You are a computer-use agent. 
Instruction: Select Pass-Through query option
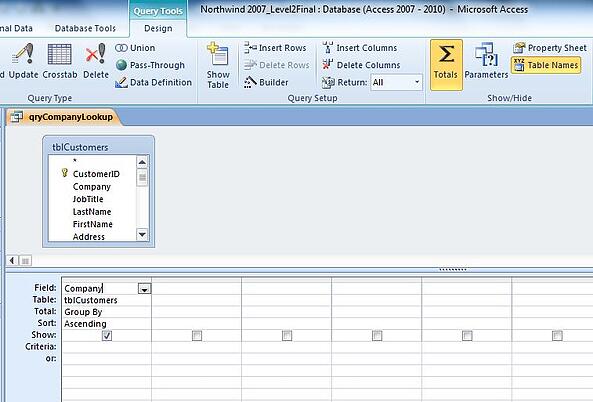pyautogui.click(x=150, y=65)
